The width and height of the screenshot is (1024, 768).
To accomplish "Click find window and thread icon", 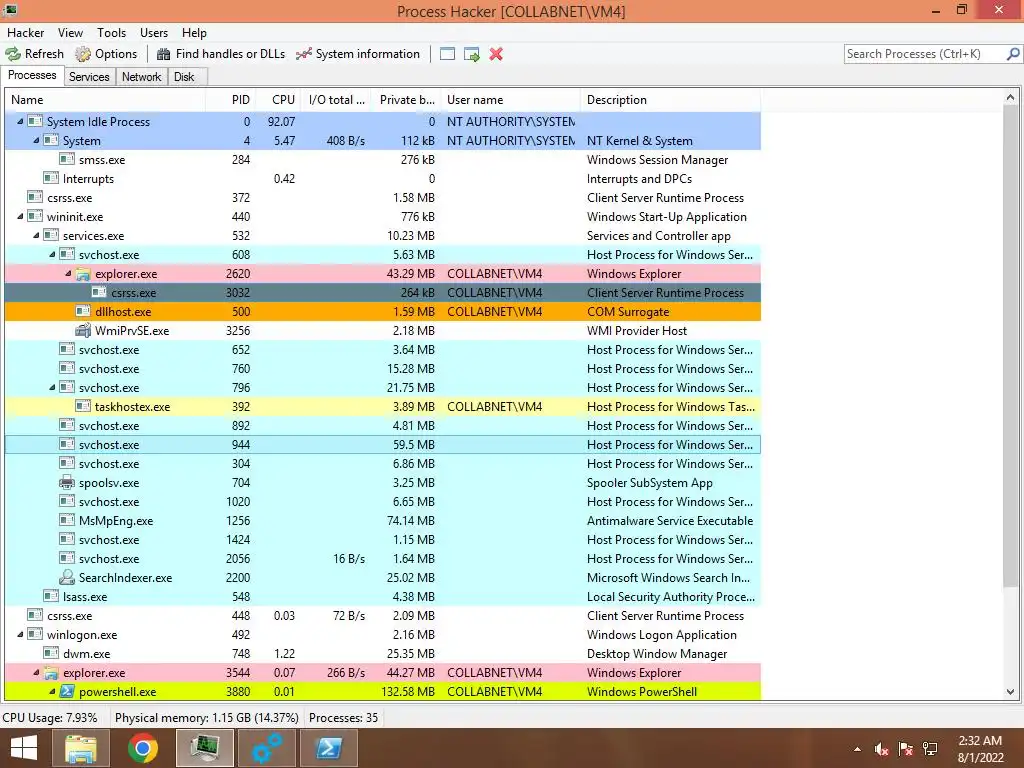I will coord(472,54).
